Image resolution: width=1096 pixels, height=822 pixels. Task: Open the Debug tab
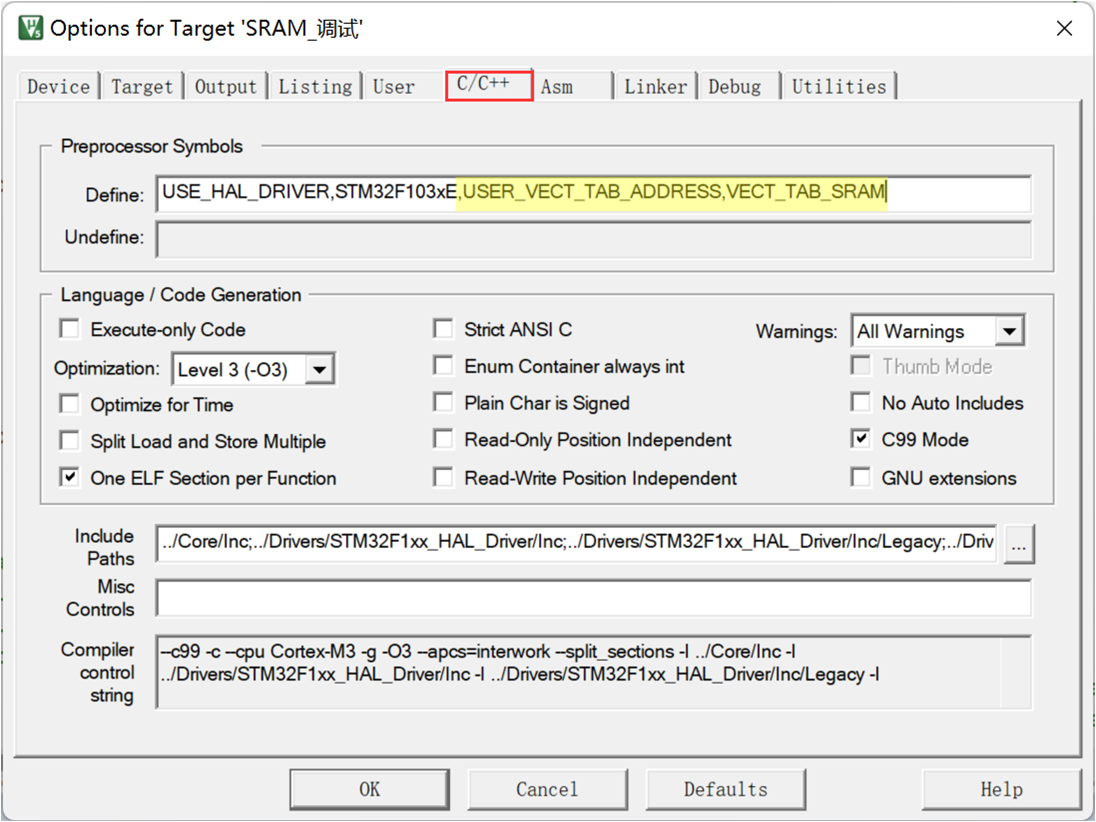point(735,87)
